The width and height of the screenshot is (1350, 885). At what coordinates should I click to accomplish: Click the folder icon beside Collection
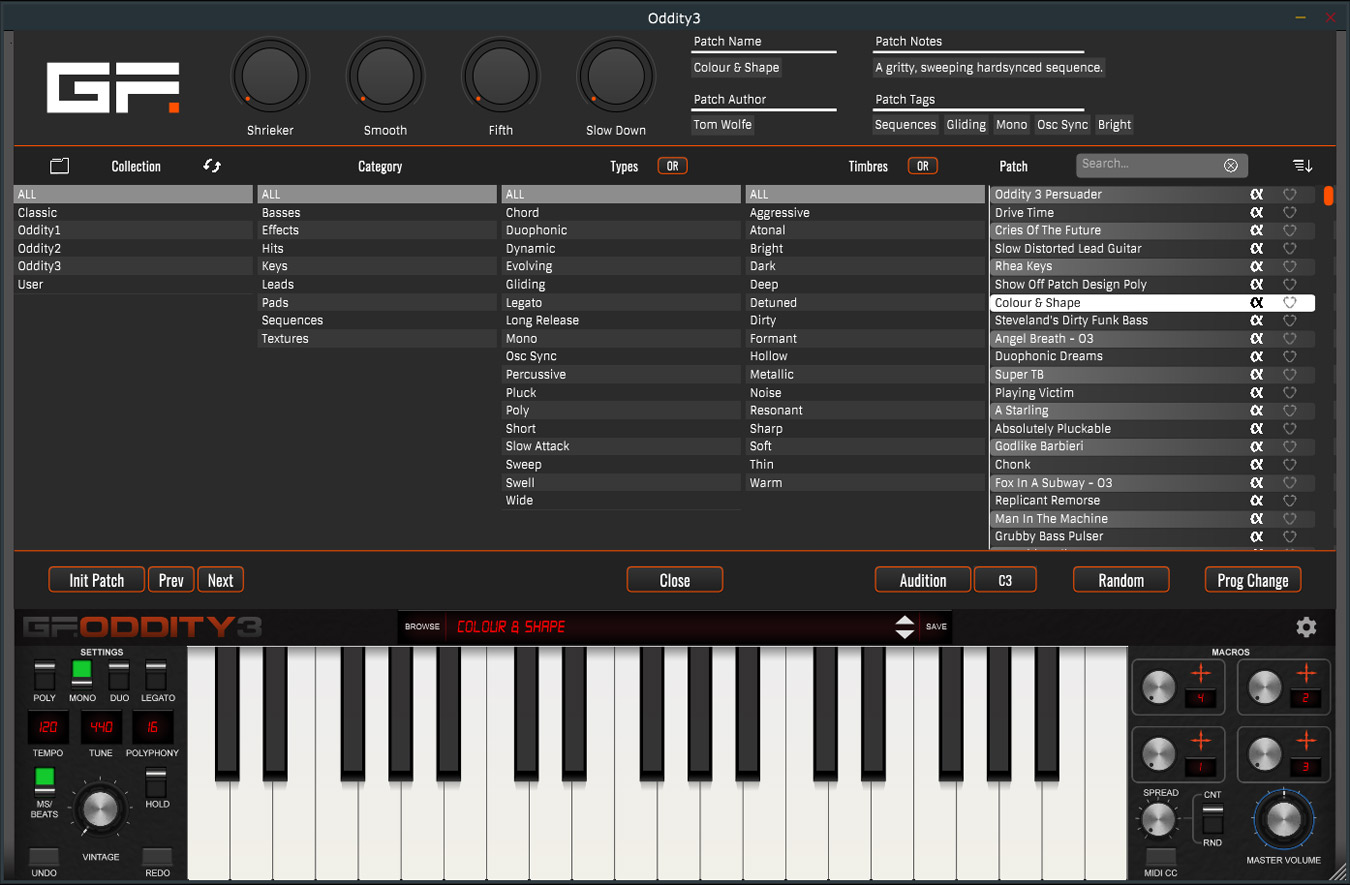[59, 166]
